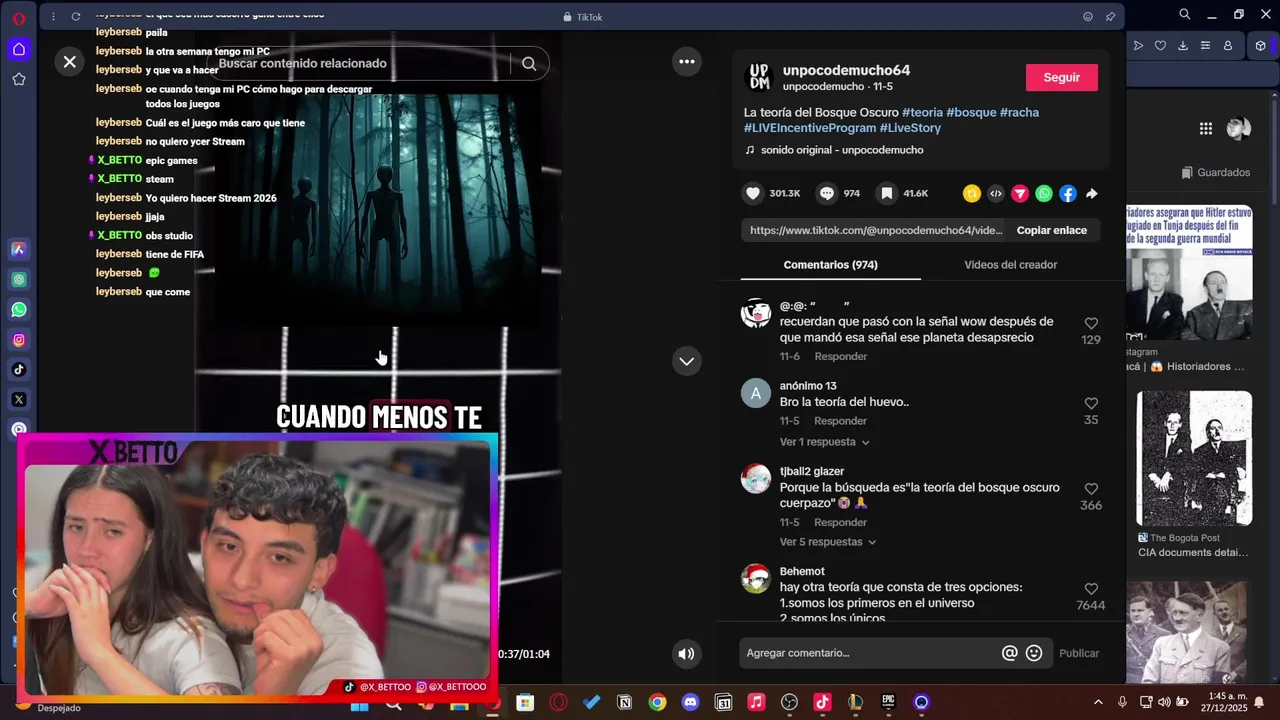
Task: Open TikTok in the Opera sidebar
Action: coord(19,370)
